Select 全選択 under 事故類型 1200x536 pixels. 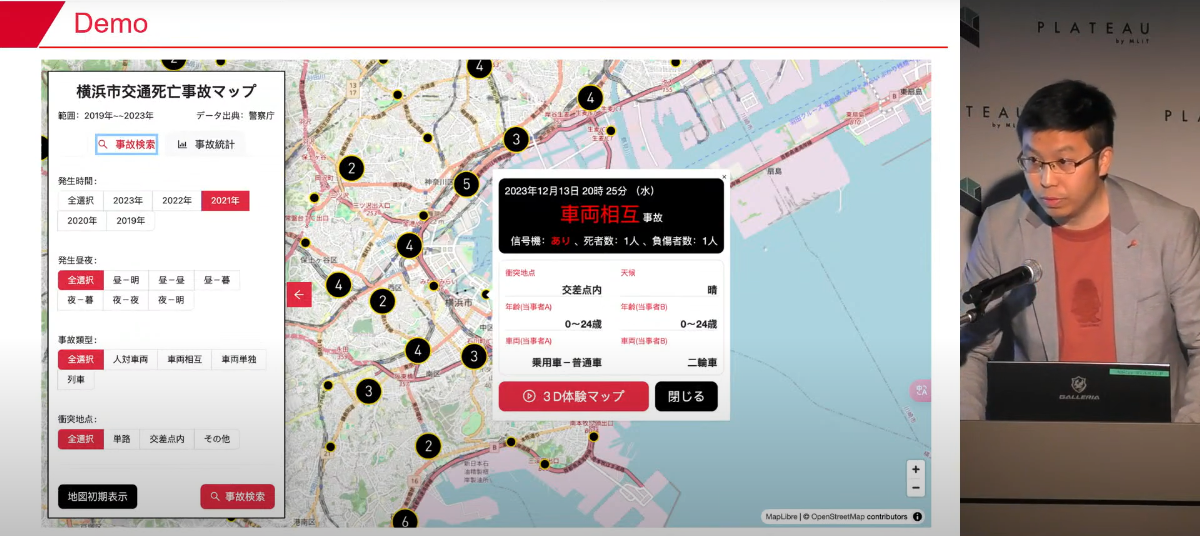click(x=80, y=359)
